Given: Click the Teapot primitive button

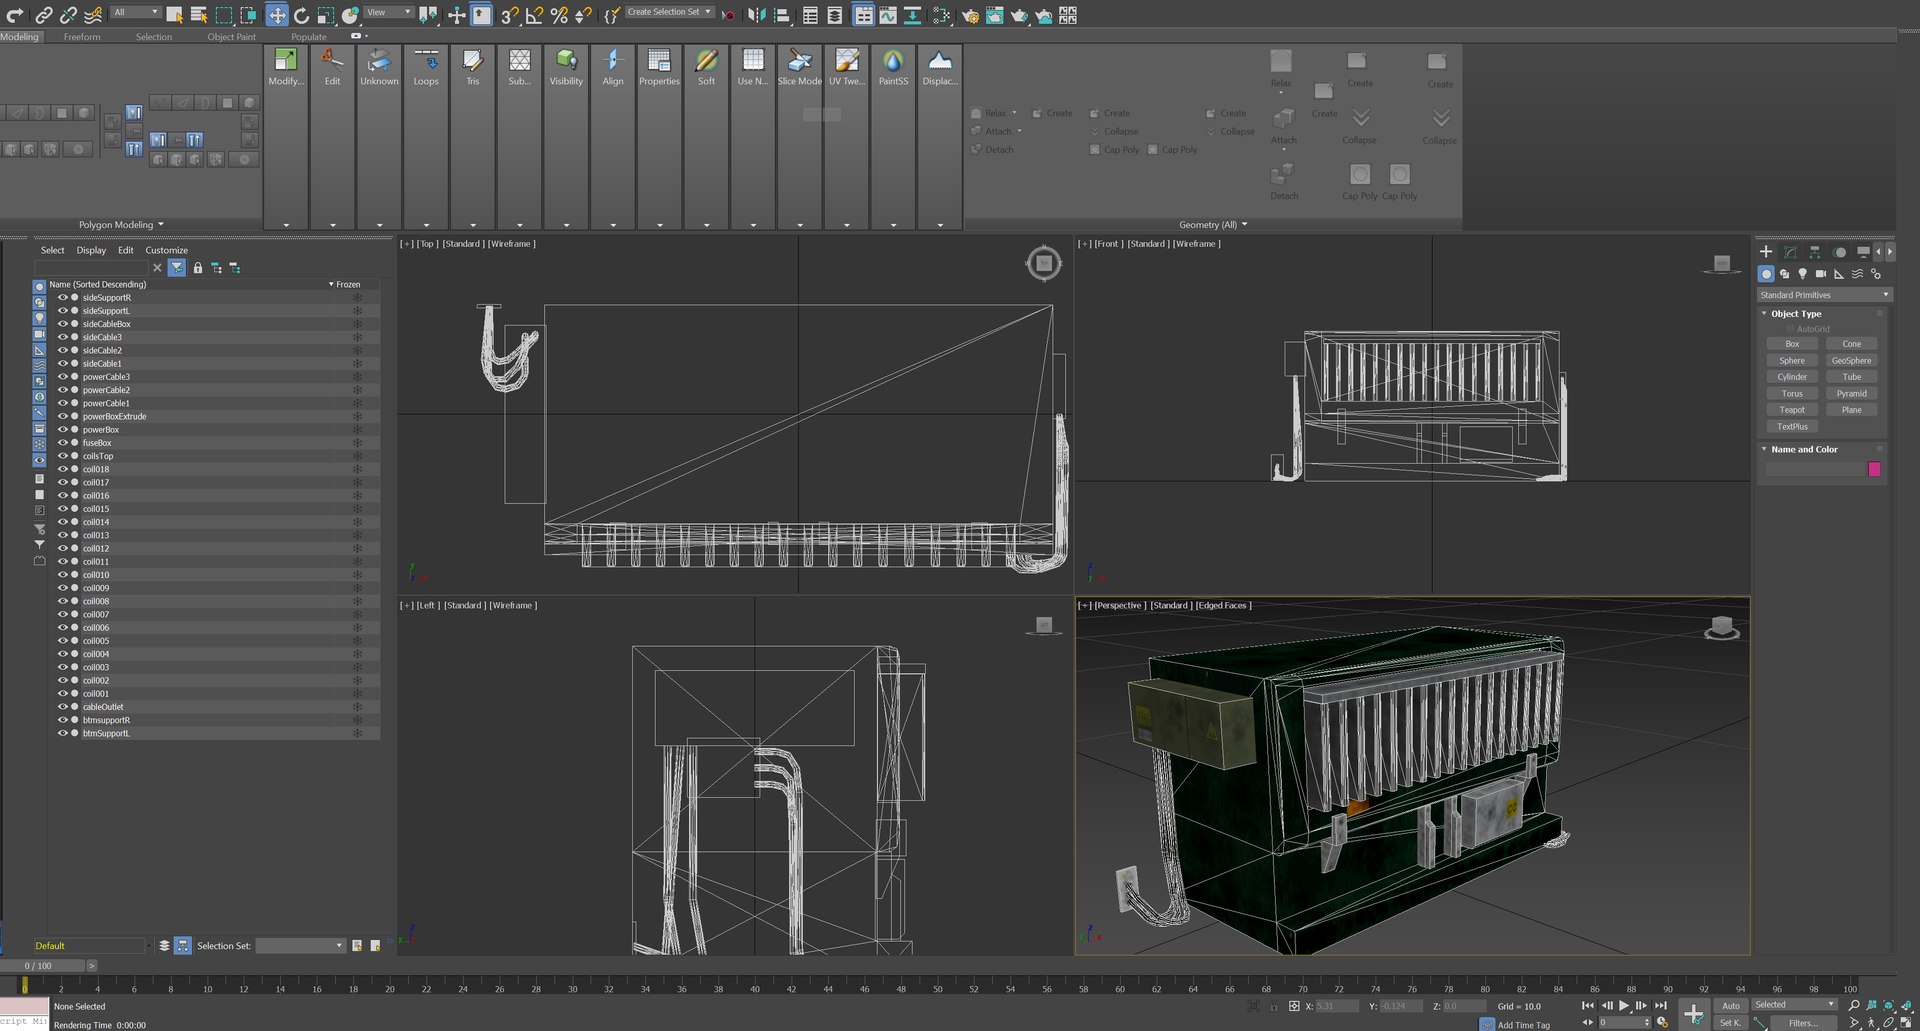Looking at the screenshot, I should click(1792, 410).
